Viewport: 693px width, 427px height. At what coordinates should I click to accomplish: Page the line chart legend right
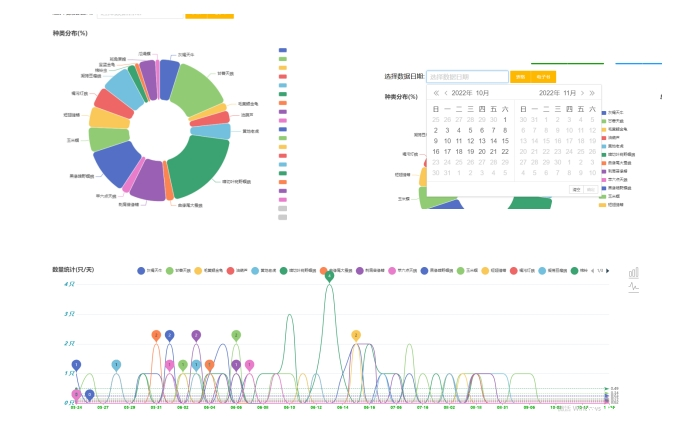click(608, 270)
